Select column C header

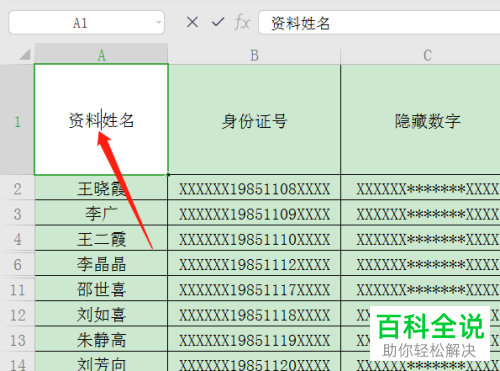coord(421,54)
